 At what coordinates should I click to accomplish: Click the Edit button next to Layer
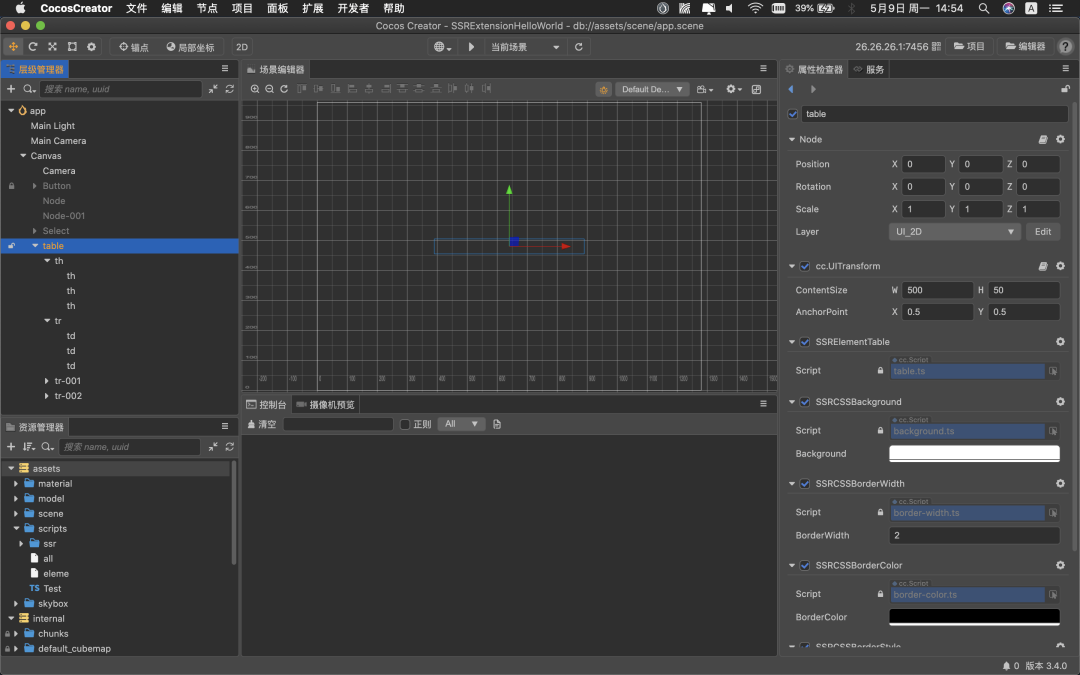1042,232
